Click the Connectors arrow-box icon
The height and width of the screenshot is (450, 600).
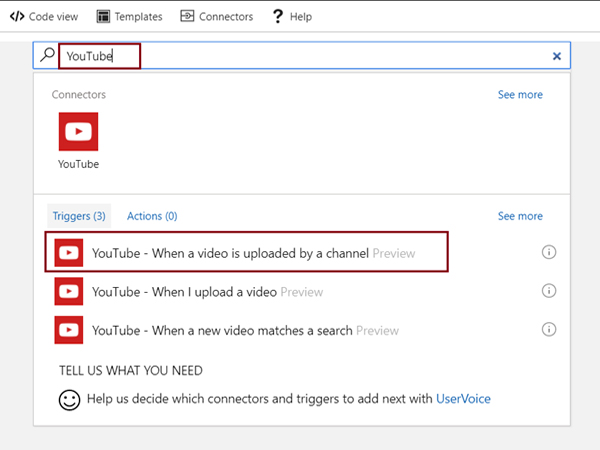187,16
